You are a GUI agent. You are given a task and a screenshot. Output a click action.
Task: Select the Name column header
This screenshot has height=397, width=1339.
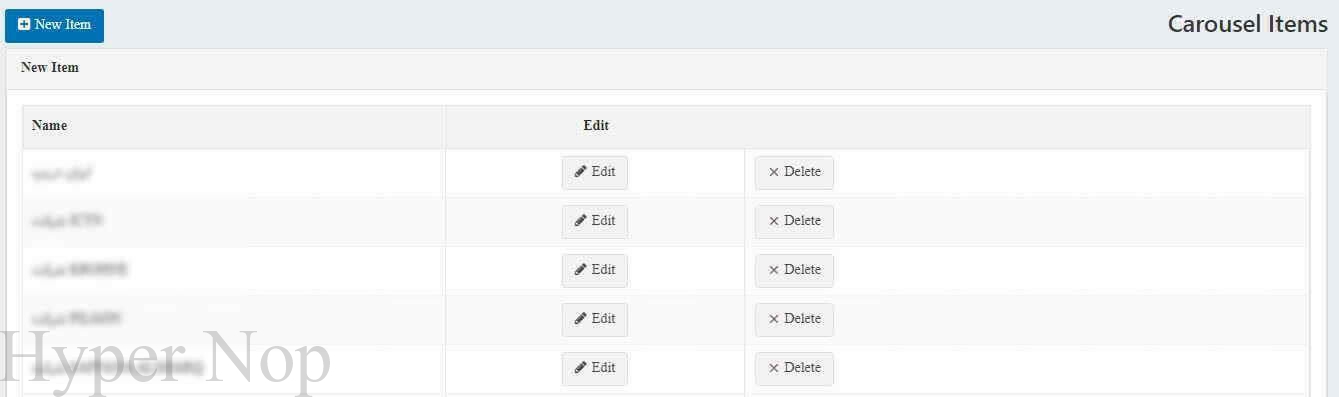pyautogui.click(x=49, y=126)
